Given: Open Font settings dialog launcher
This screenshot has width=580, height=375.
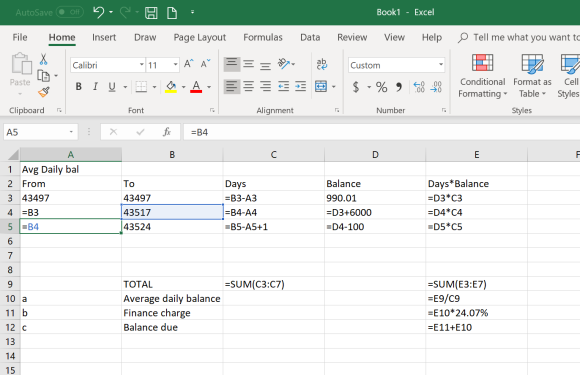Looking at the screenshot, I should 212,110.
